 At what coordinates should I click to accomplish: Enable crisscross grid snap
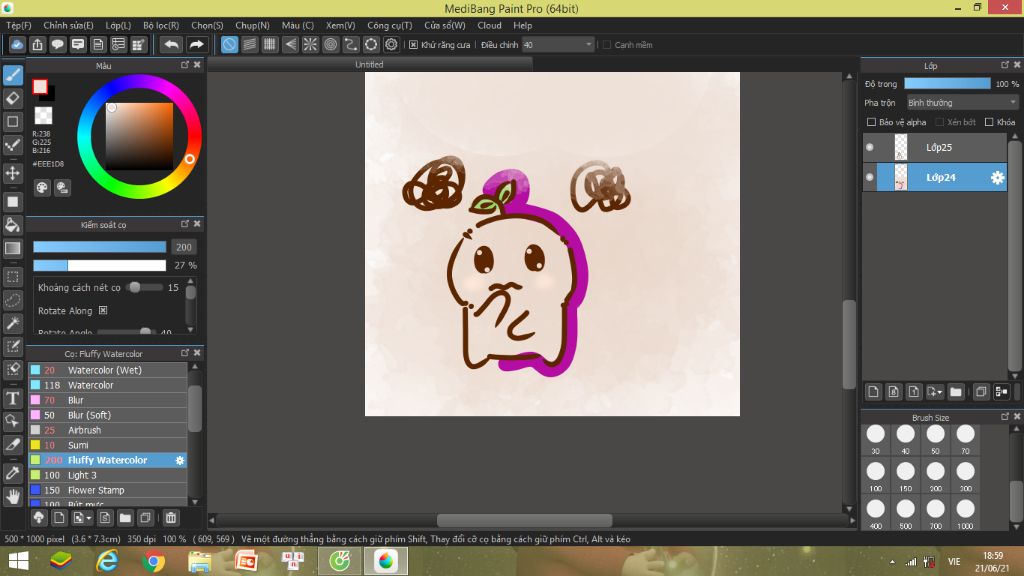[270, 44]
